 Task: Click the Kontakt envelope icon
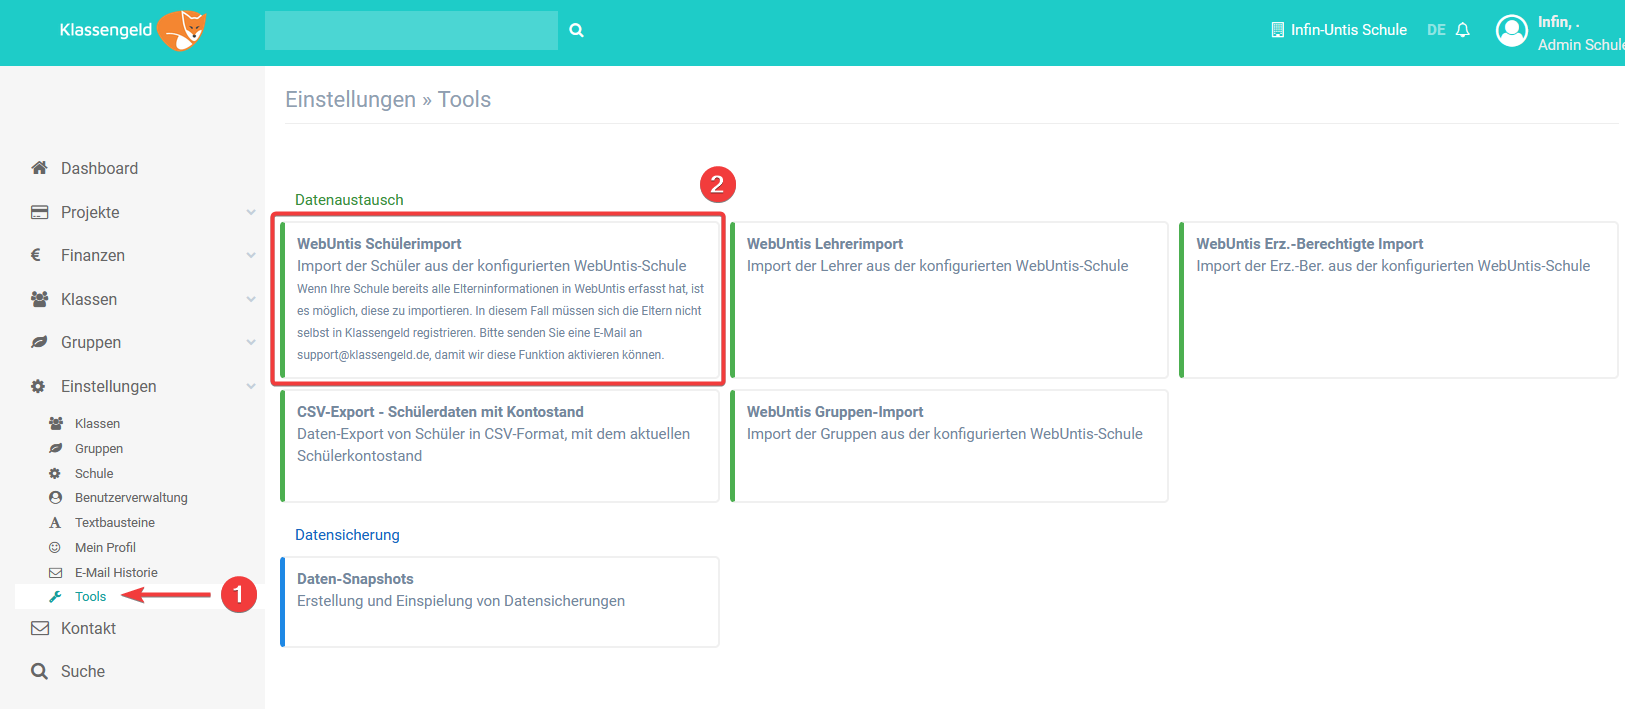tap(40, 628)
